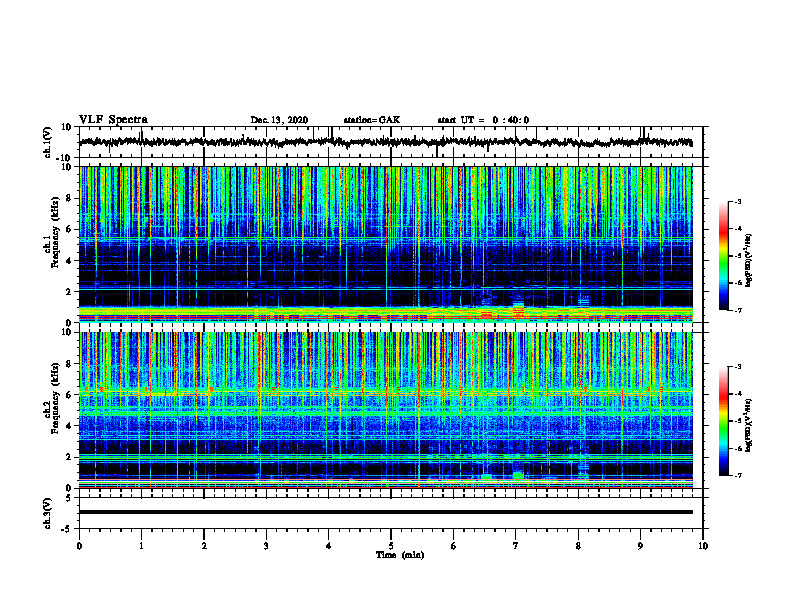Click the ch.1 colorbar log(PSD) label
The width and height of the screenshot is (792, 612).
click(749, 260)
